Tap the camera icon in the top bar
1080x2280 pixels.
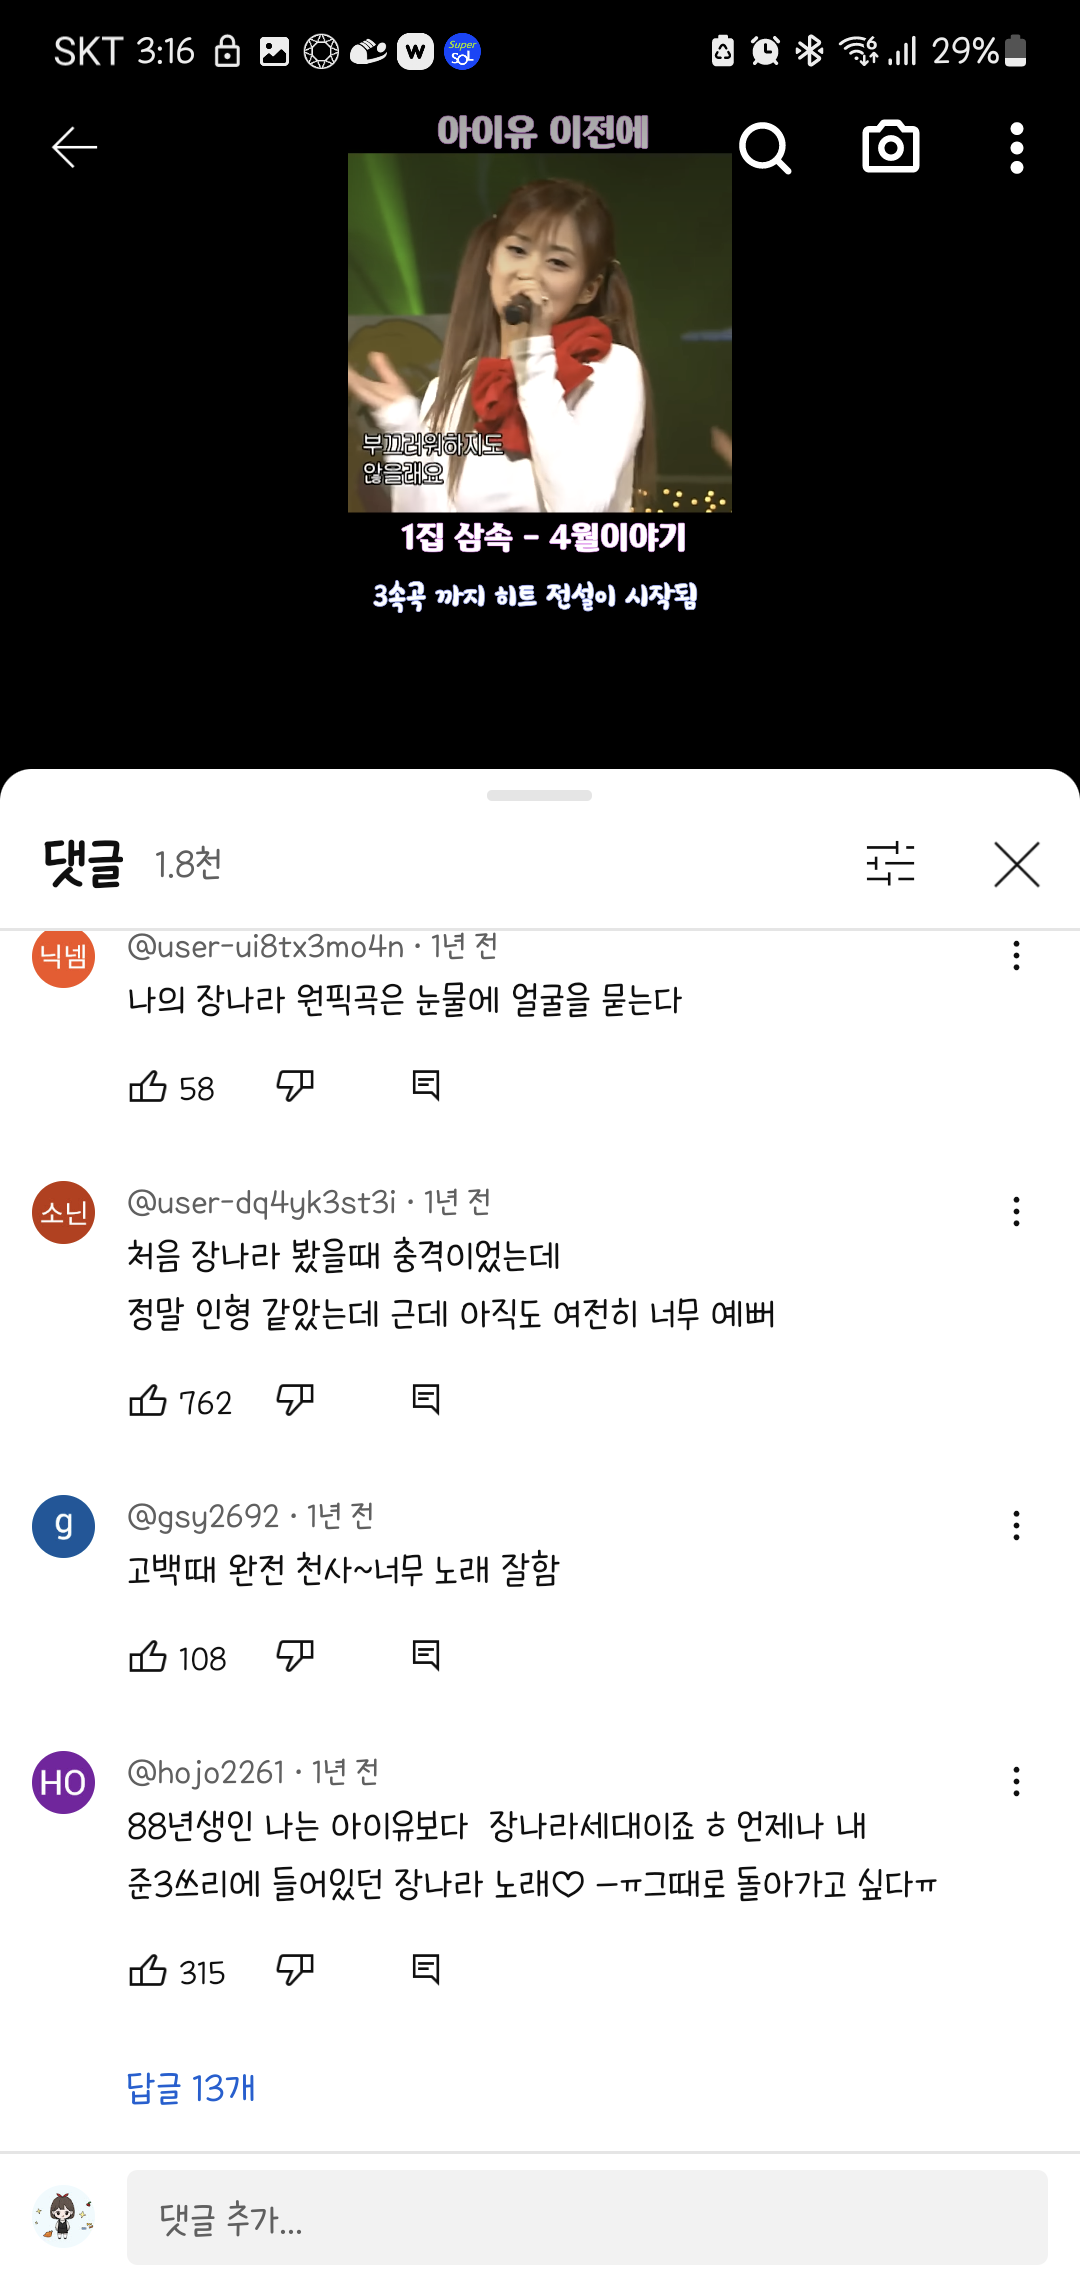[x=890, y=147]
